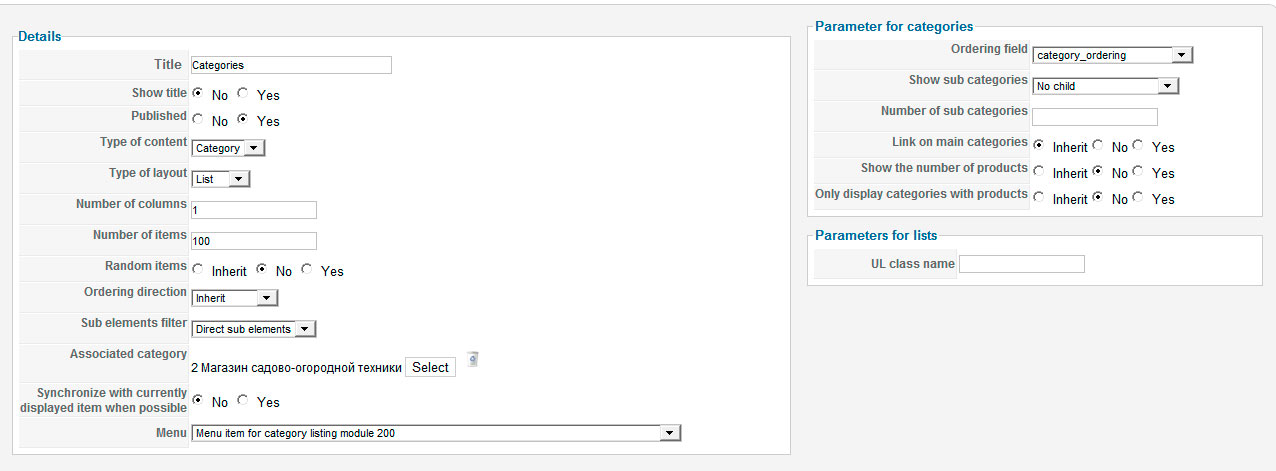Focus the Number of items field

(x=254, y=241)
